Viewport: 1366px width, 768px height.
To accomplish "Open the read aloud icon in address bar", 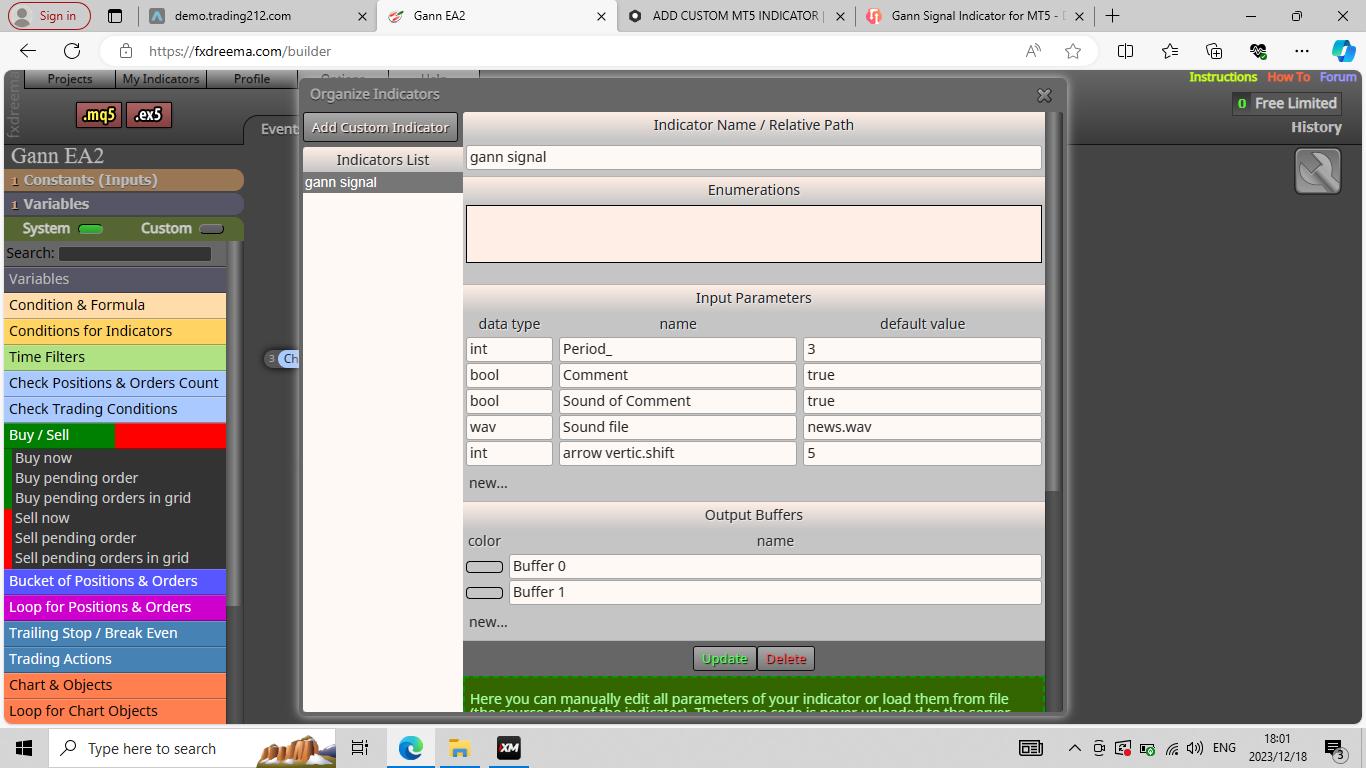I will (1033, 51).
